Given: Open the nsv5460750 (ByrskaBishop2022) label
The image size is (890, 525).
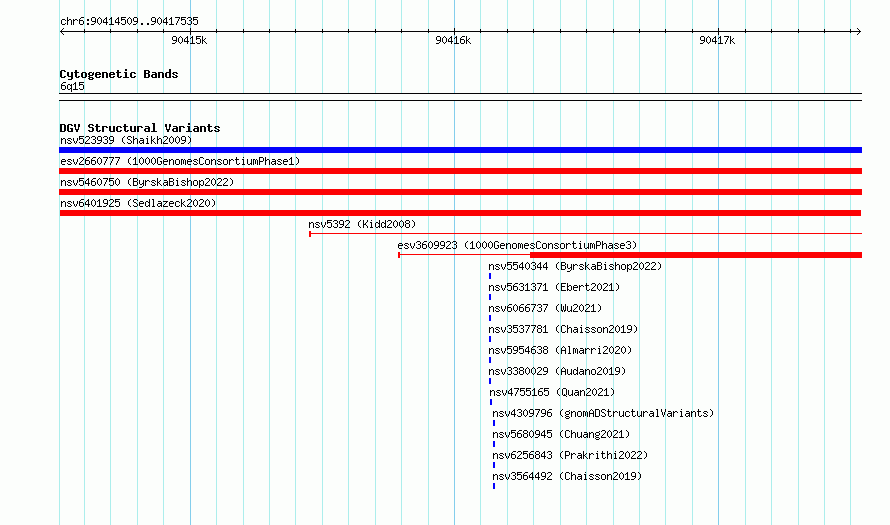Looking at the screenshot, I should 147,182.
